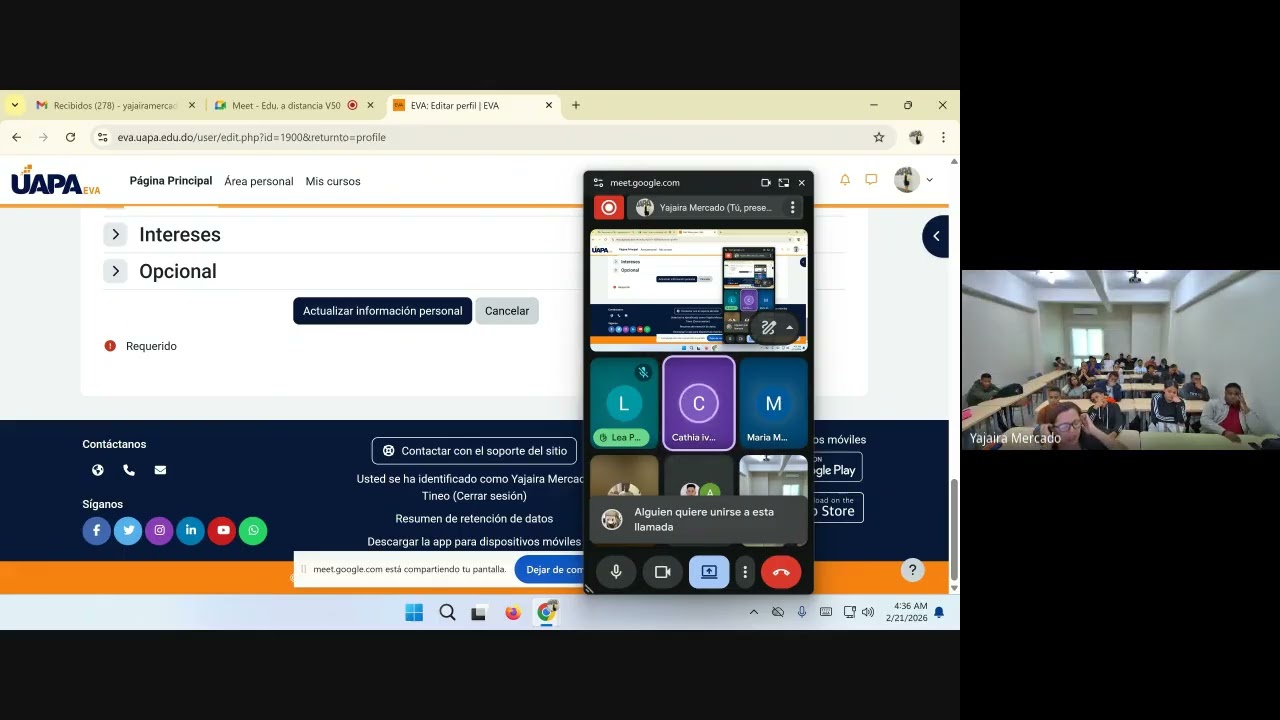
Task: Click the camera icon in Meet popup header
Action: click(x=766, y=183)
